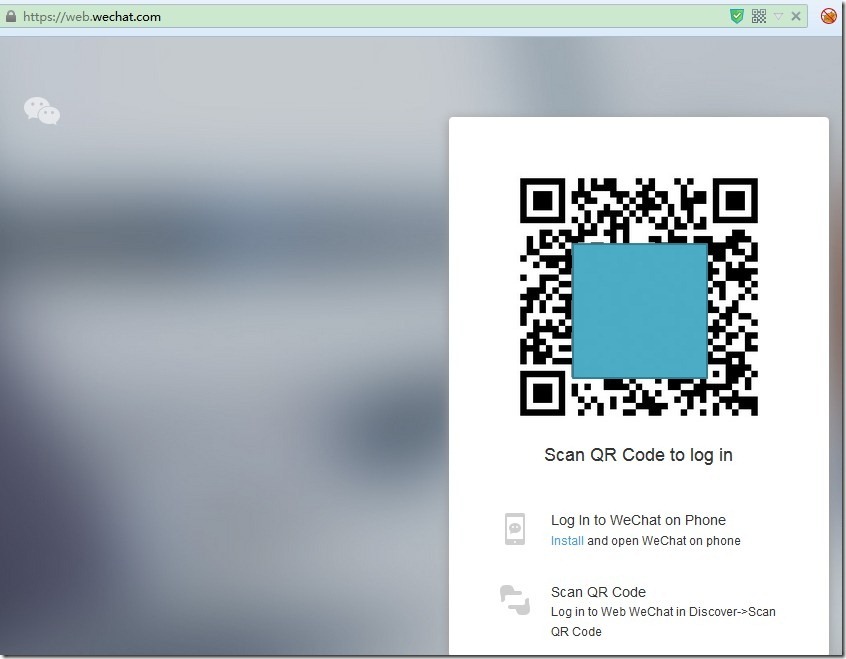The width and height of the screenshot is (846, 659).
Task: Click the phone with chat bubble icon
Action: (x=515, y=529)
